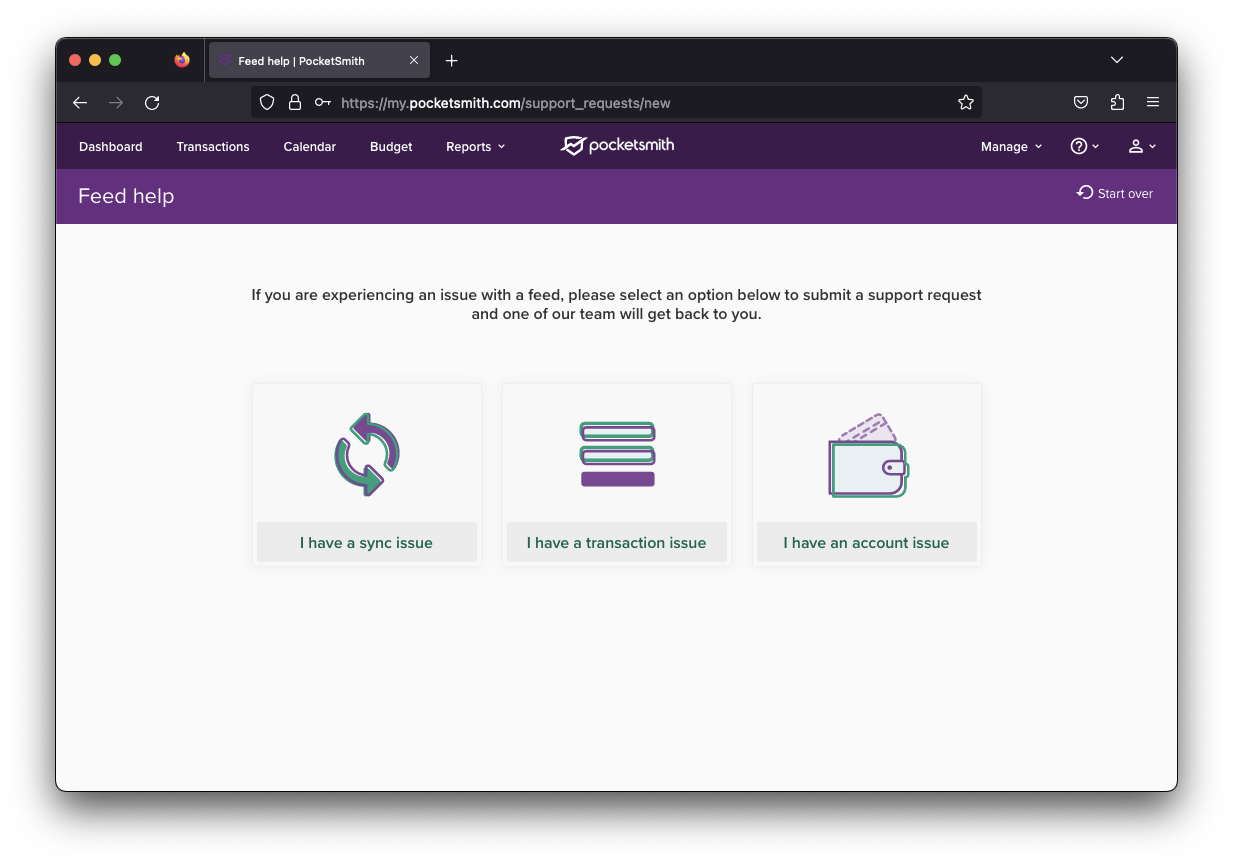Reload the page with refresh icon

[x=152, y=102]
